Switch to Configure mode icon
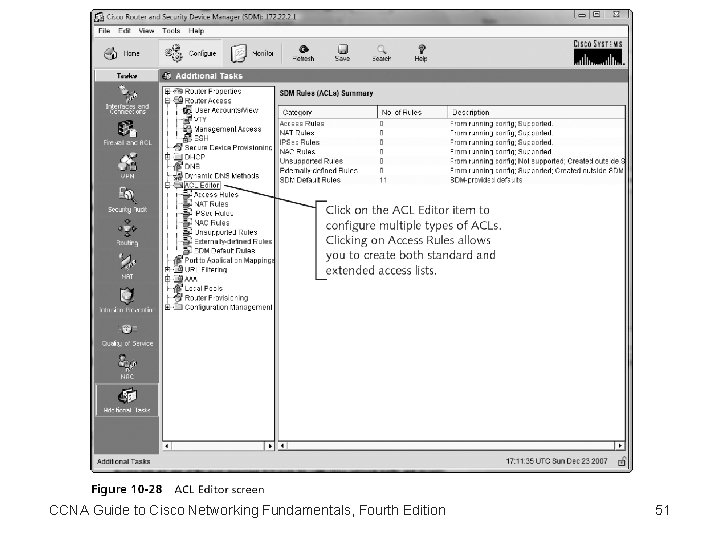The image size is (720, 540). point(174,53)
